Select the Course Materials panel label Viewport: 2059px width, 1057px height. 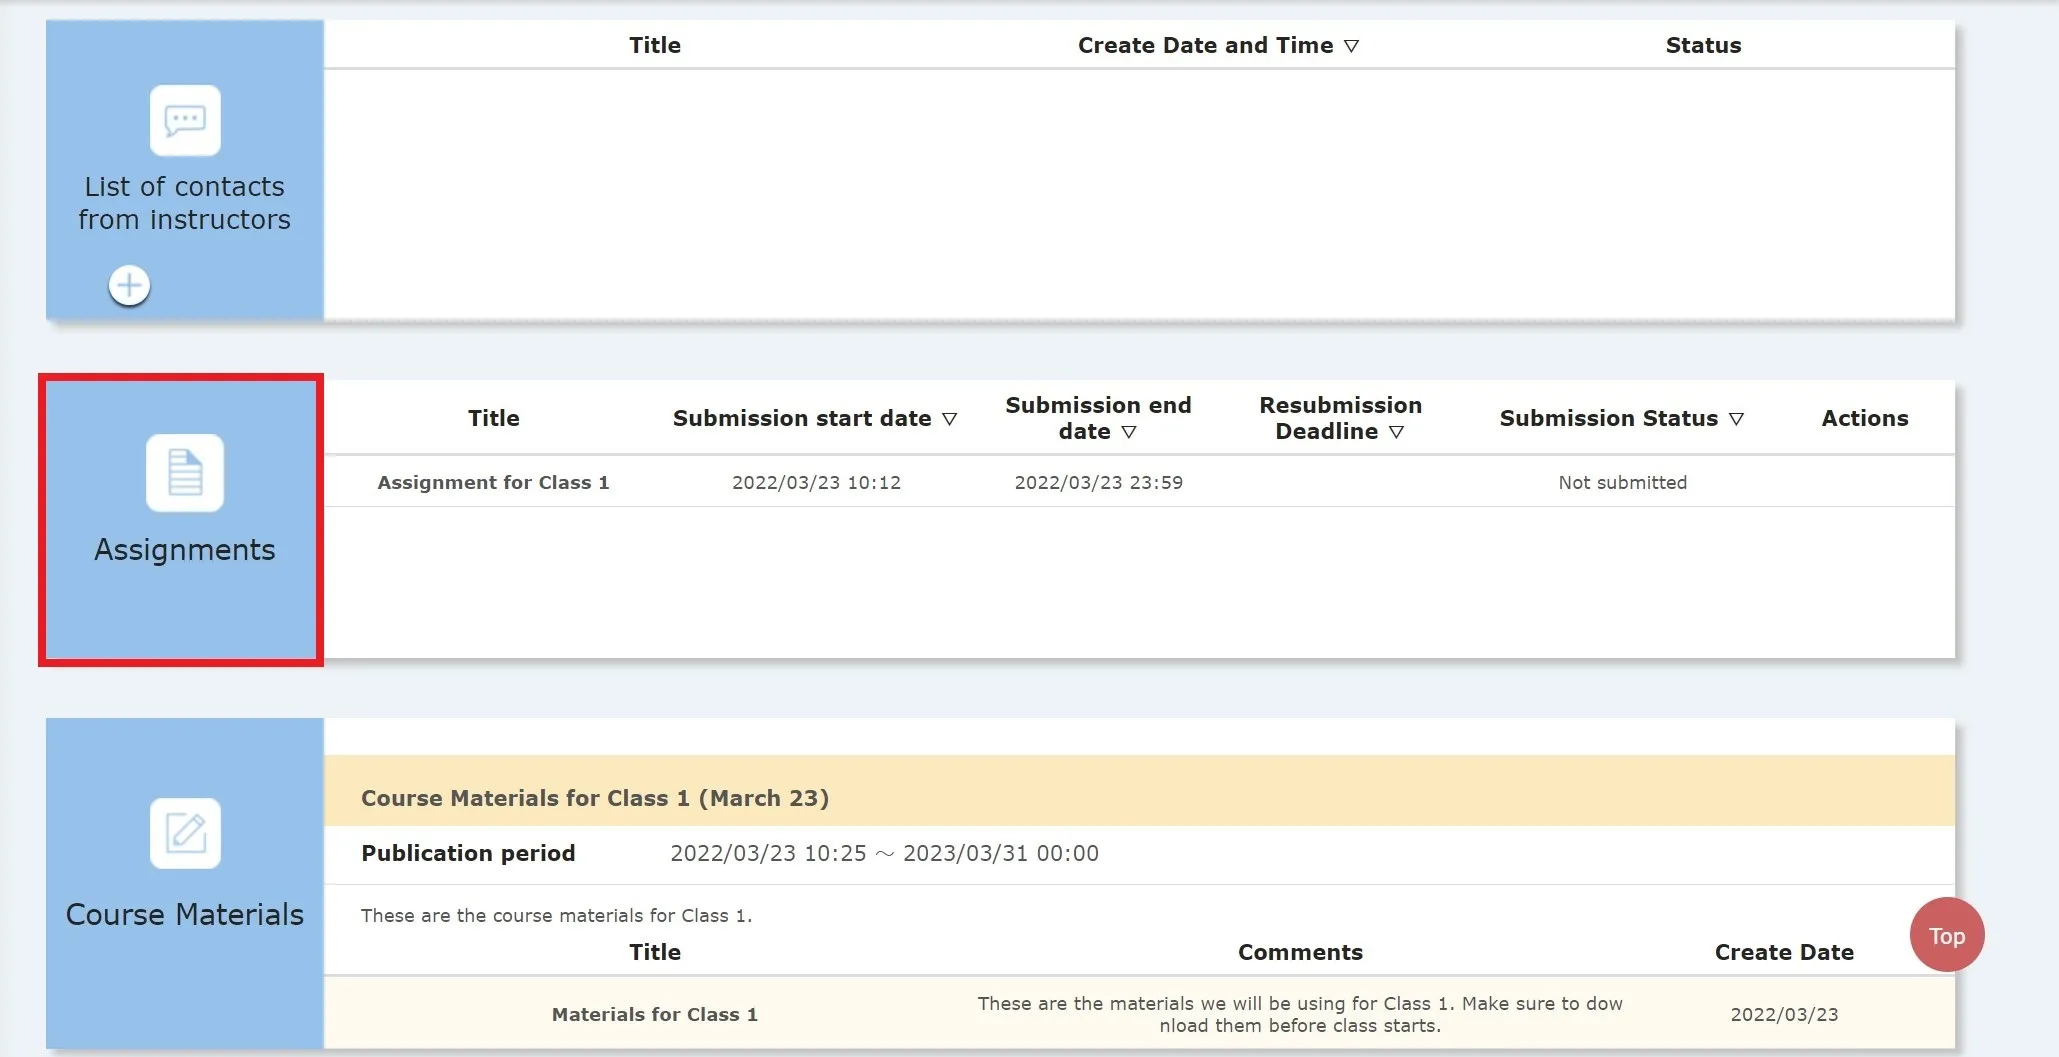pos(185,915)
